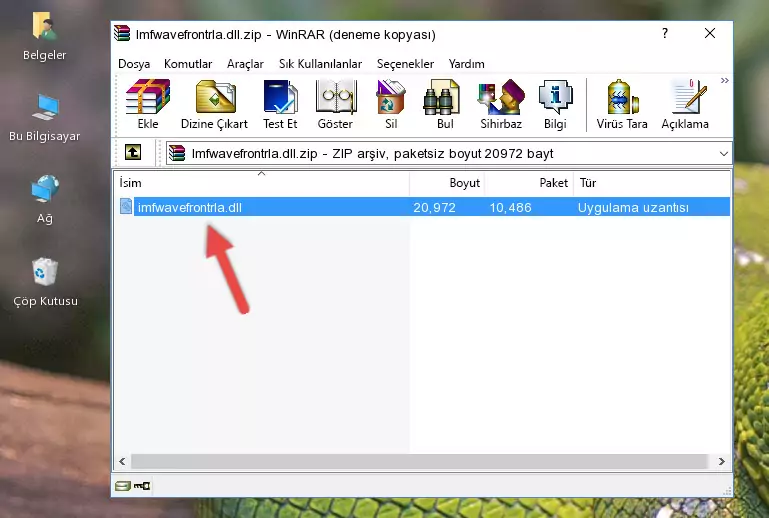Image resolution: width=769 pixels, height=518 pixels.
Task: Open Sık Kullanılanlar menu
Action: (320, 64)
